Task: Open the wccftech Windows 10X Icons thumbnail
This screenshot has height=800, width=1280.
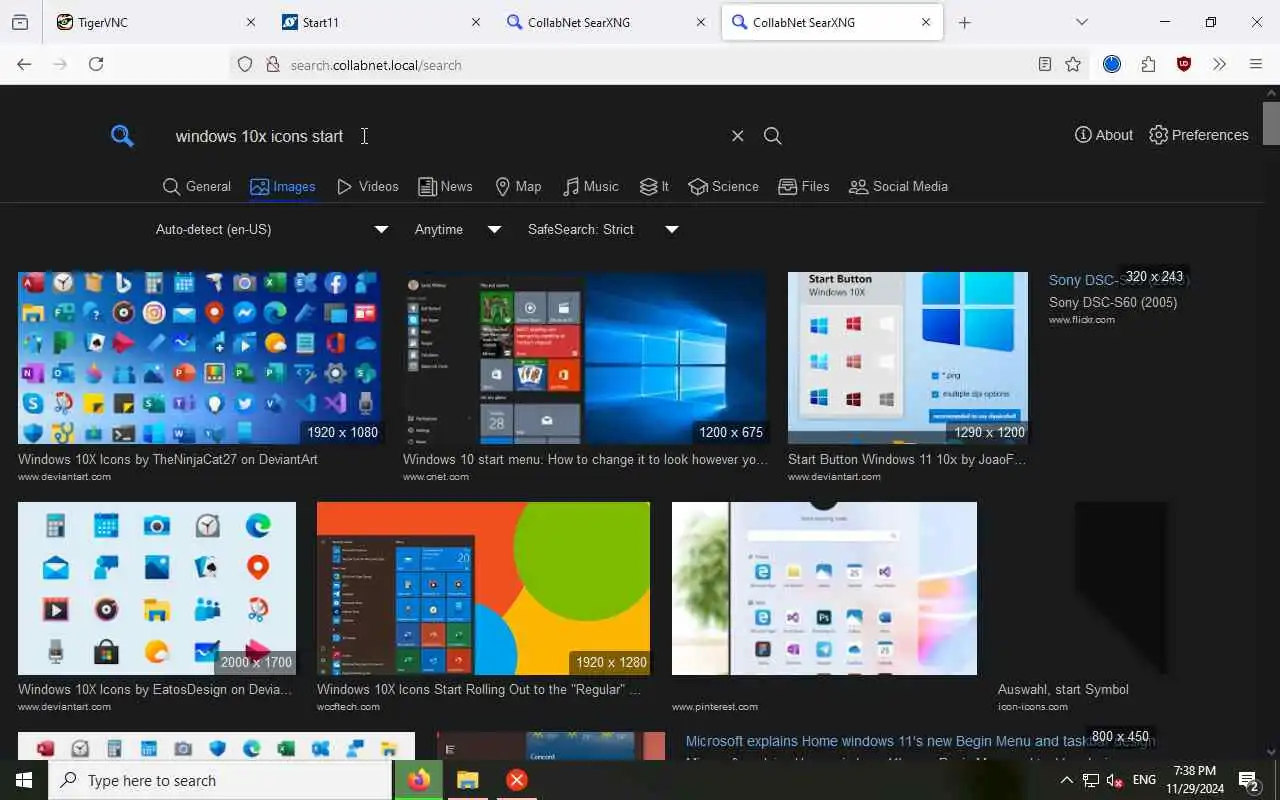Action: 483,588
